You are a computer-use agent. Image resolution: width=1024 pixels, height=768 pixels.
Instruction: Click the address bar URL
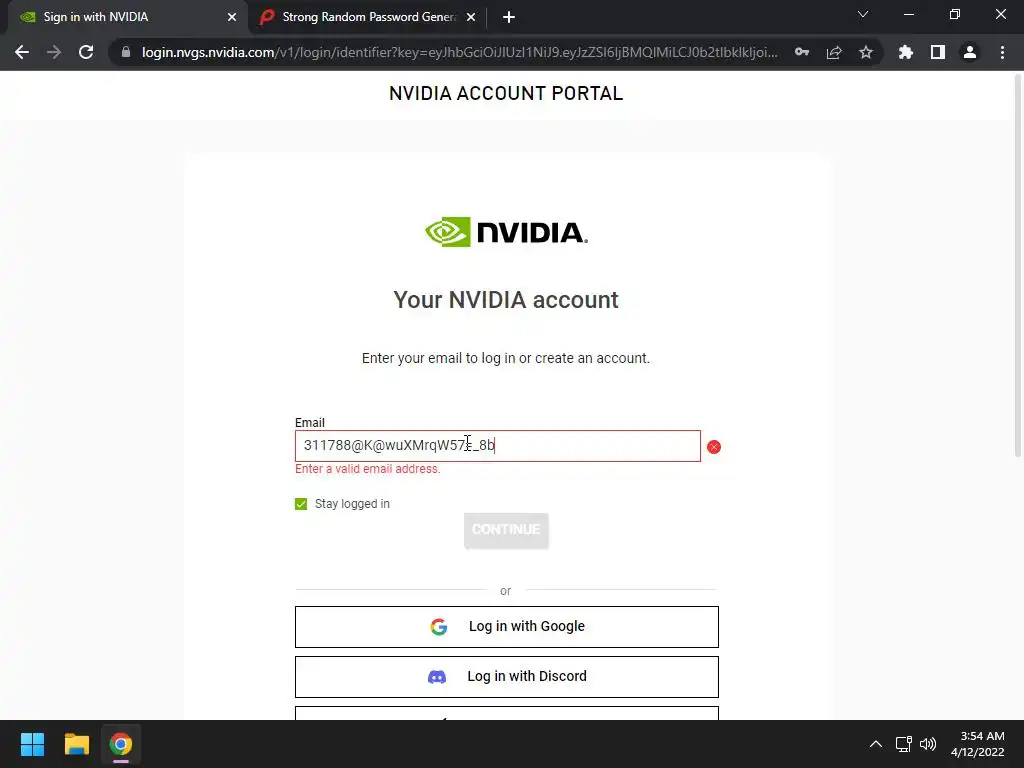point(459,52)
